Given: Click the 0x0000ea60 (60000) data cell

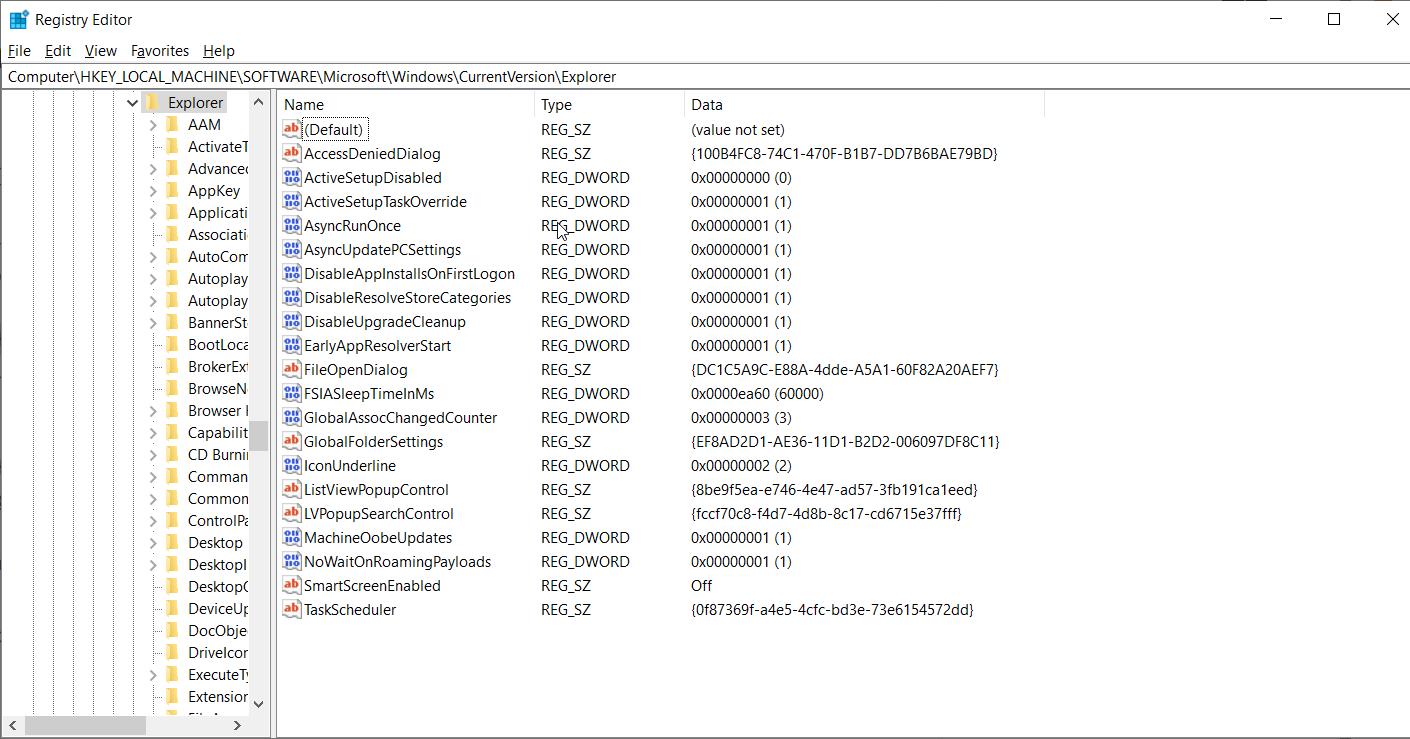Looking at the screenshot, I should coord(757,393).
